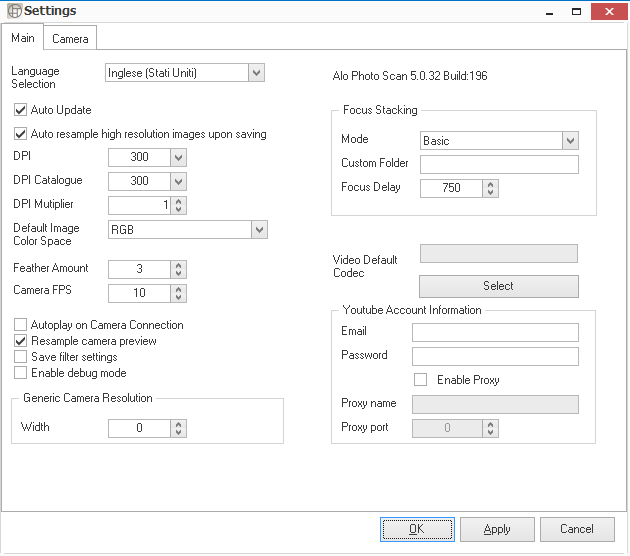Expand the DPI dropdown
This screenshot has width=630, height=556.
178,157
